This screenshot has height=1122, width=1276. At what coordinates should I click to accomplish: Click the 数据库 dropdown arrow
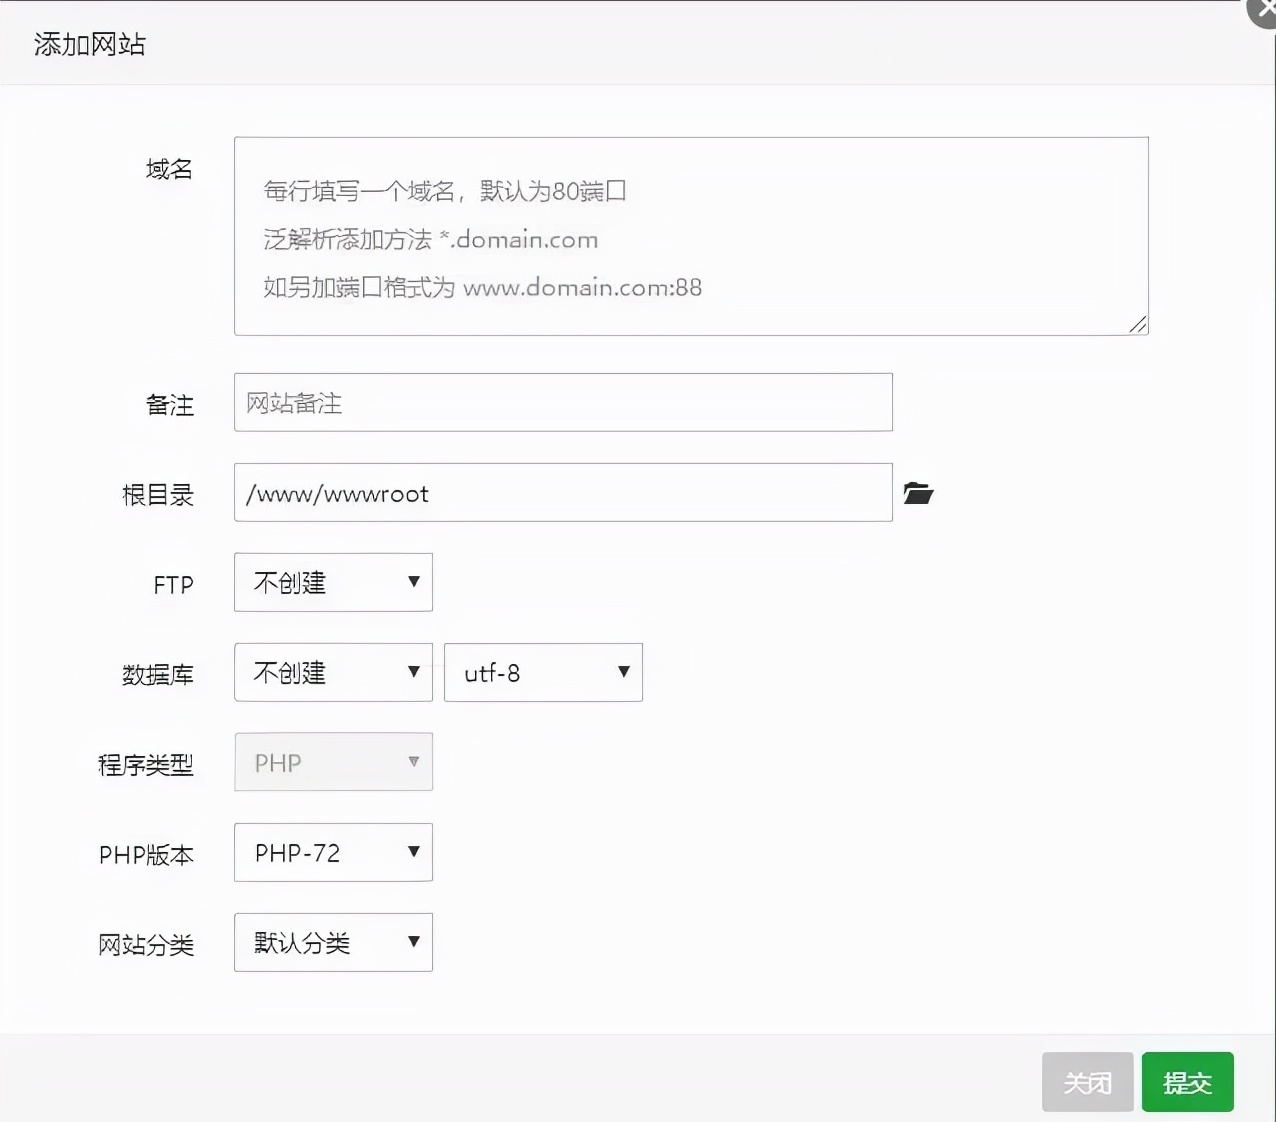[x=413, y=672]
